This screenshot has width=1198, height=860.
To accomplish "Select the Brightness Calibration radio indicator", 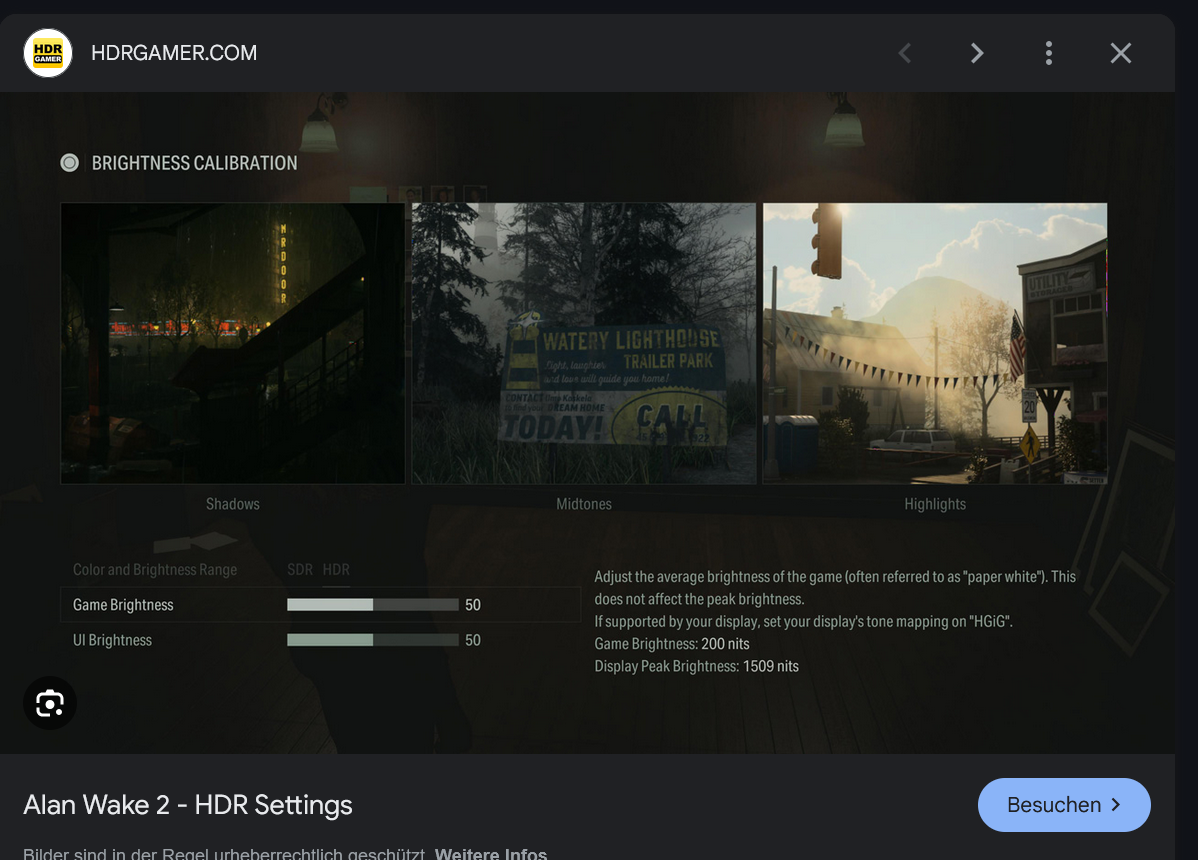I will point(69,162).
